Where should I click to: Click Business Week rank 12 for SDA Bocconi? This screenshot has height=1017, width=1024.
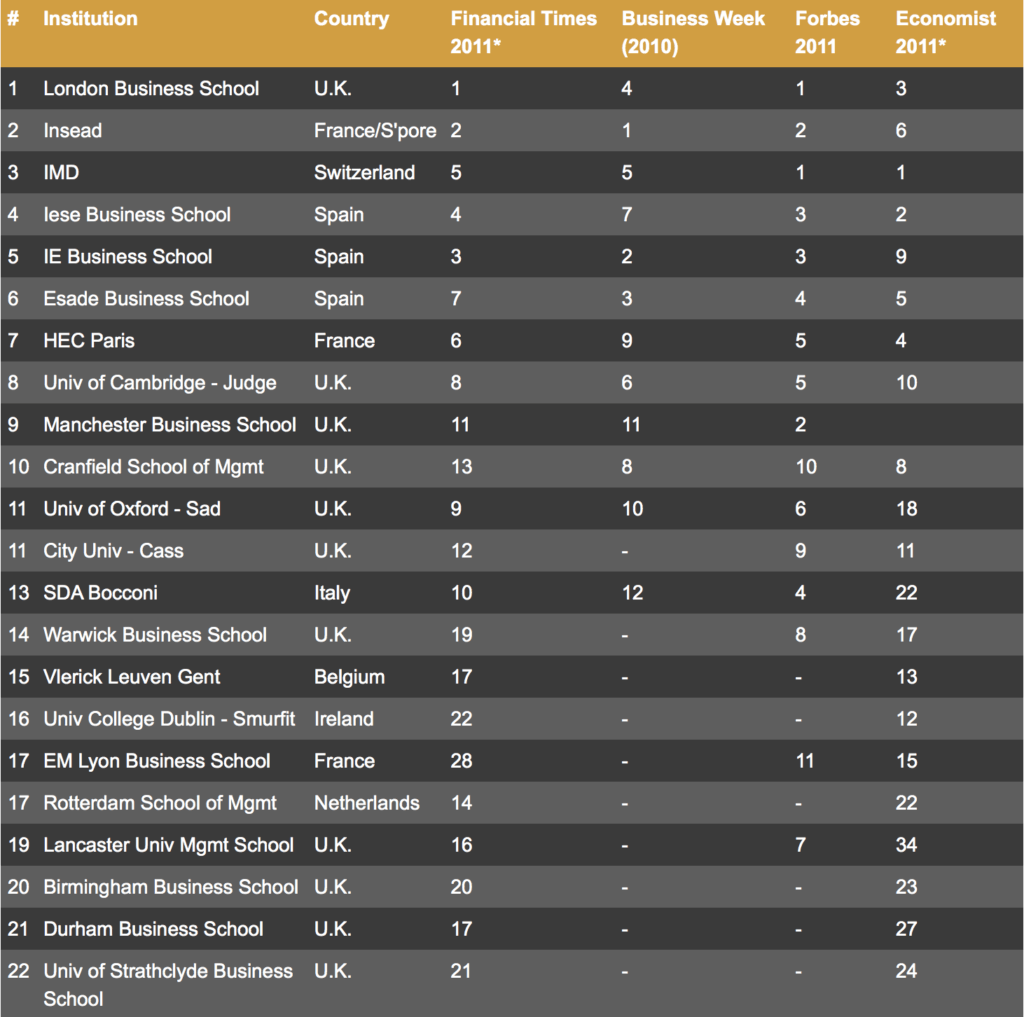pos(632,593)
